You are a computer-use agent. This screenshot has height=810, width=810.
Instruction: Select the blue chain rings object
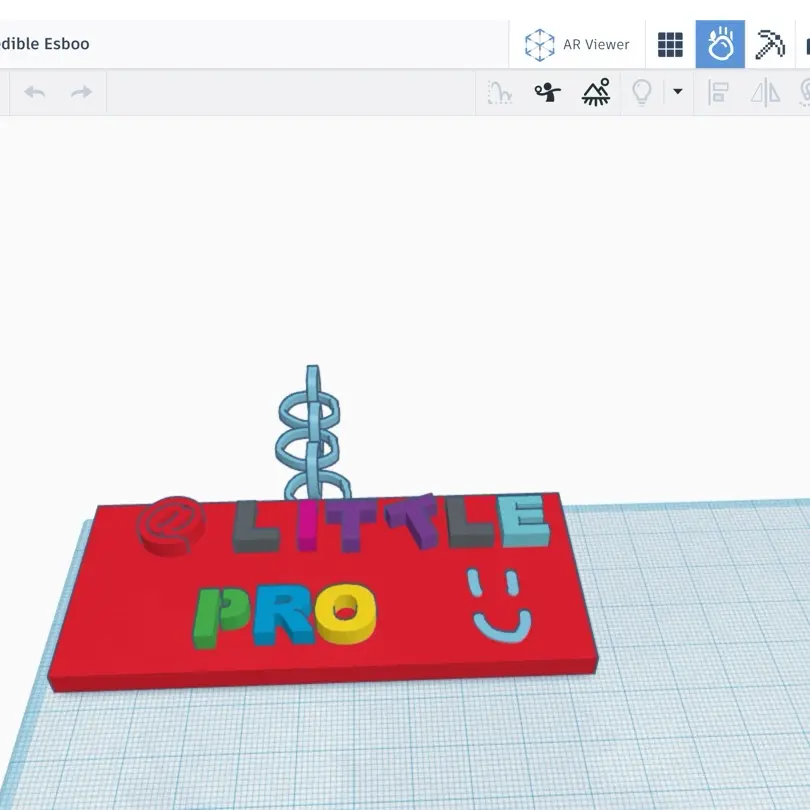tap(310, 425)
